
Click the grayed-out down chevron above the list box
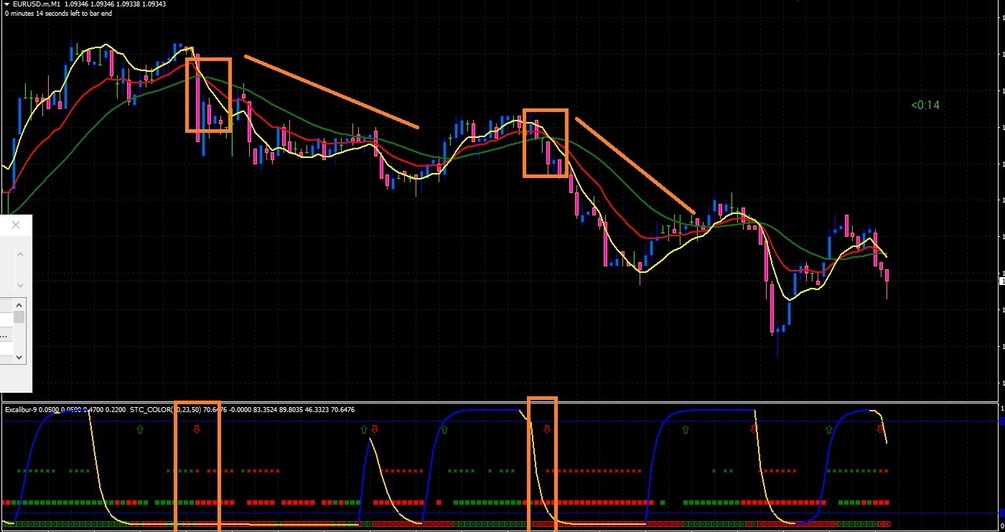point(20,285)
